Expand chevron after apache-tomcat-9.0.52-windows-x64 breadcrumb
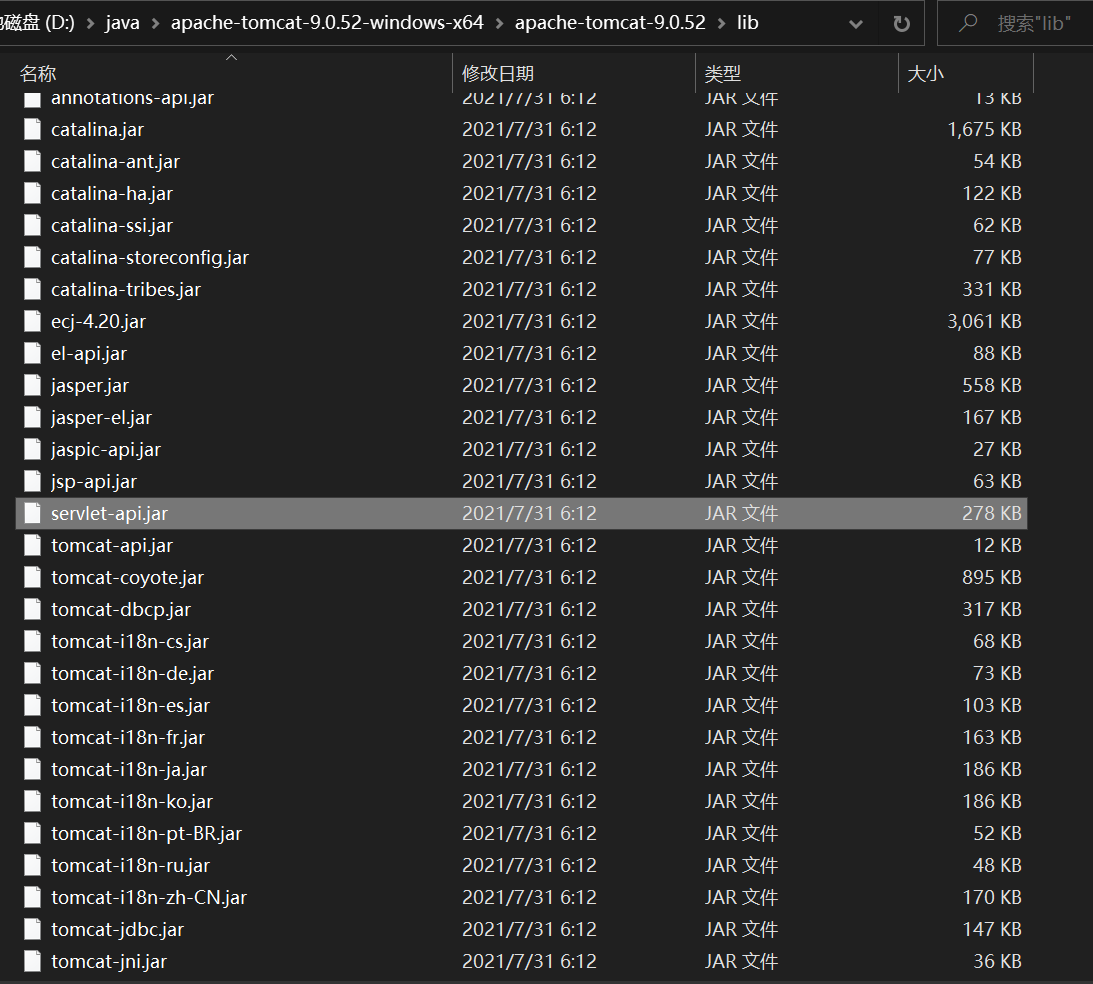This screenshot has width=1093, height=984. click(499, 24)
